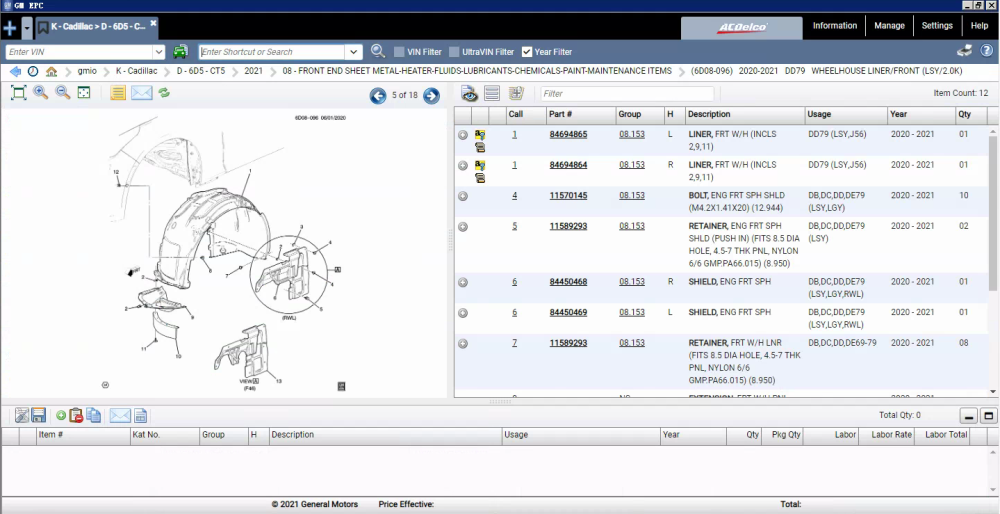Expand row for part 11570145
Screen dimensions: 1000x514
(463, 196)
